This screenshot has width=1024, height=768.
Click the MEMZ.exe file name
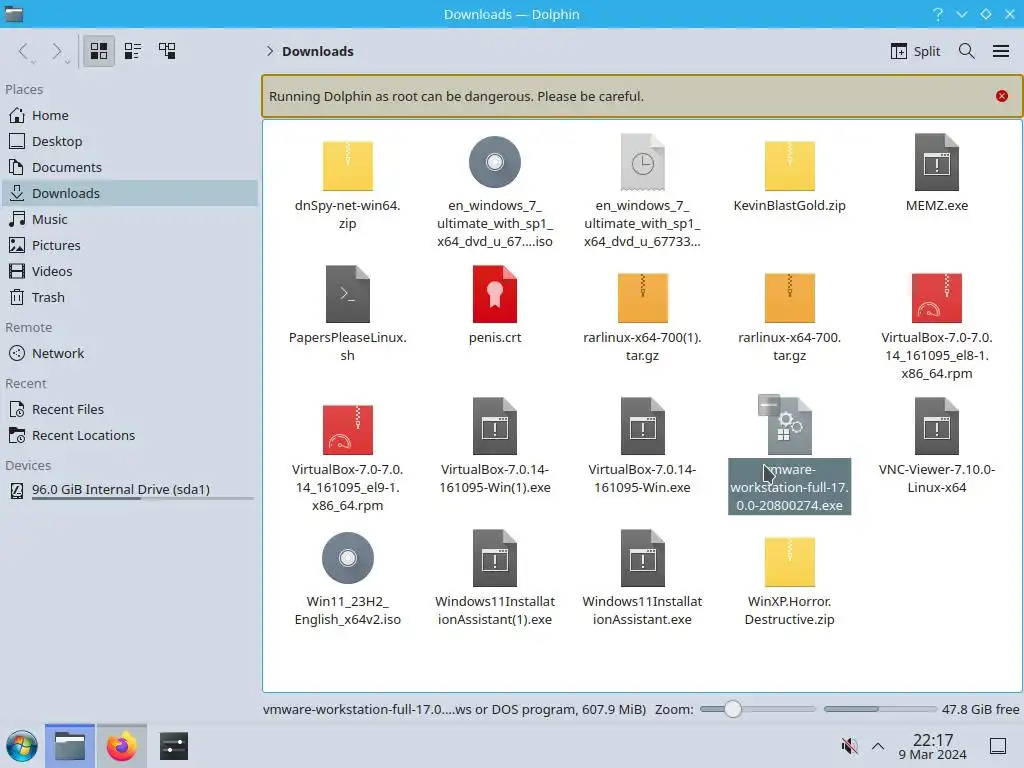pyautogui.click(x=936, y=205)
